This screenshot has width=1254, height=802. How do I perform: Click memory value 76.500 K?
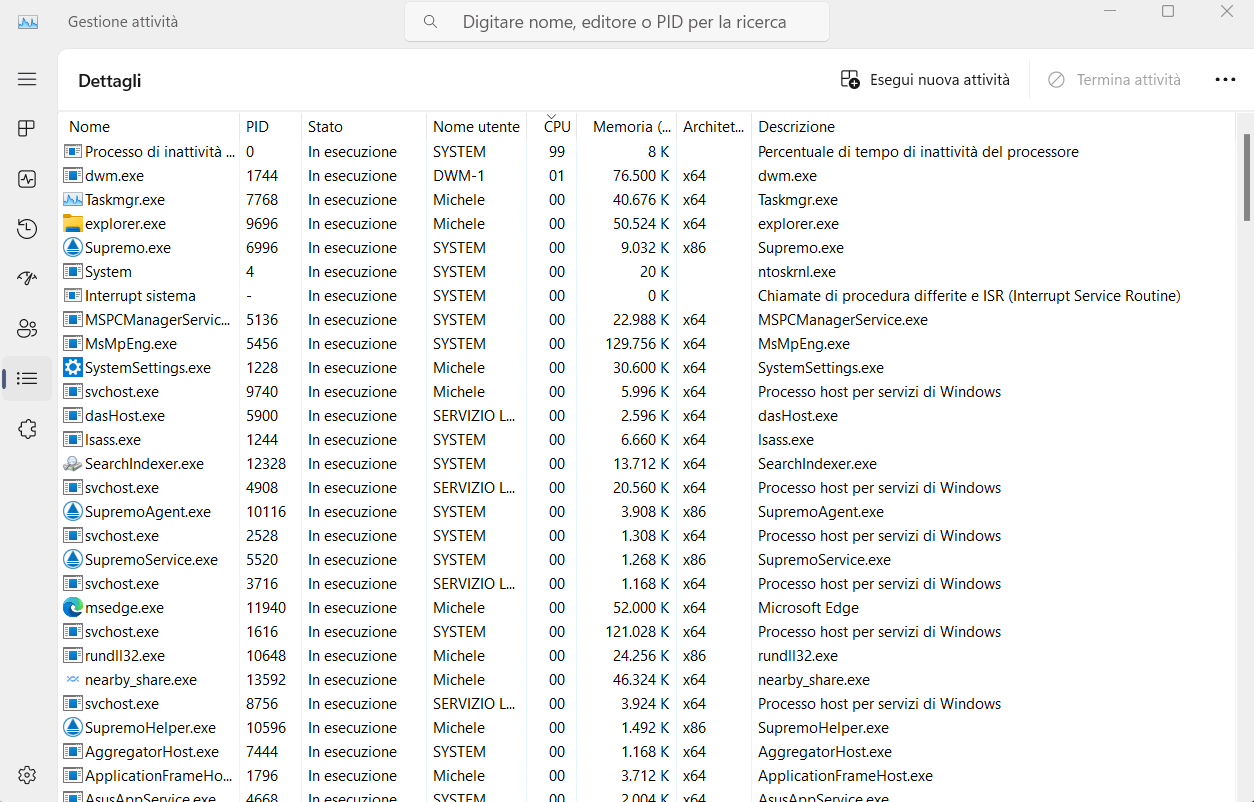tap(641, 175)
